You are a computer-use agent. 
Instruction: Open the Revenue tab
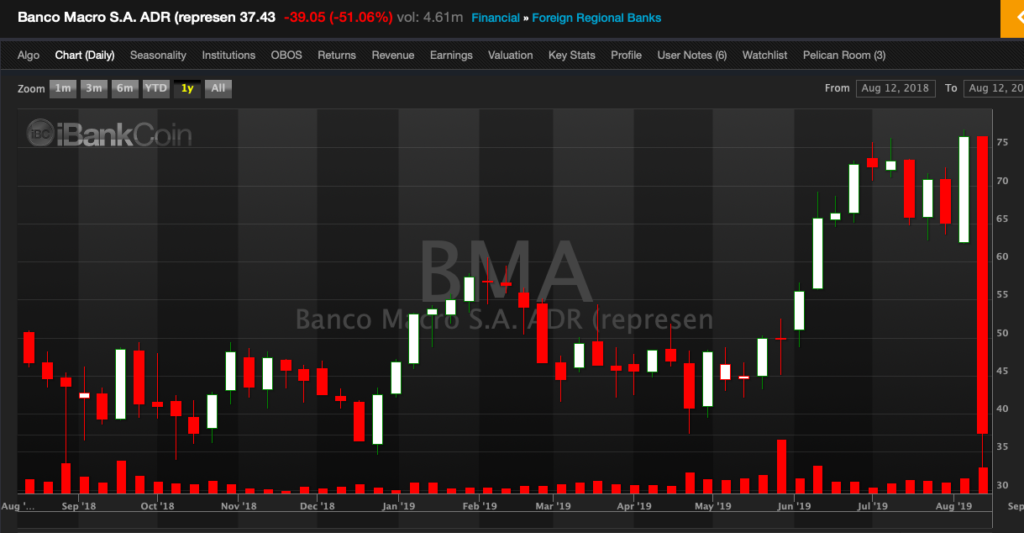[x=392, y=56]
